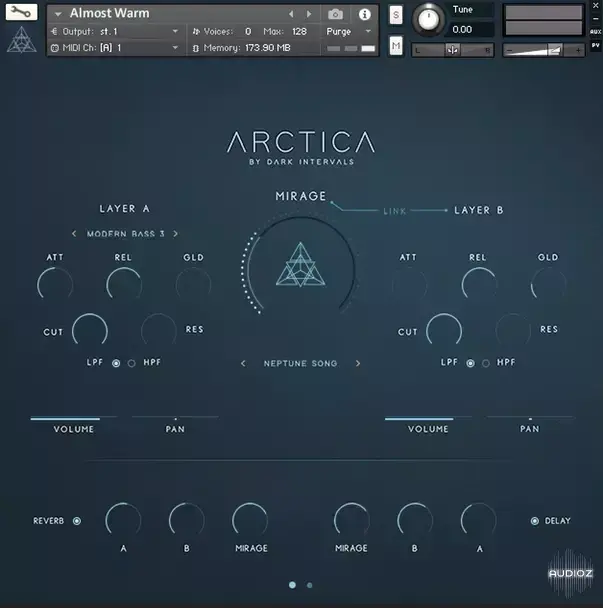
Task: Click Layer A CUT knob
Action: (x=90, y=330)
